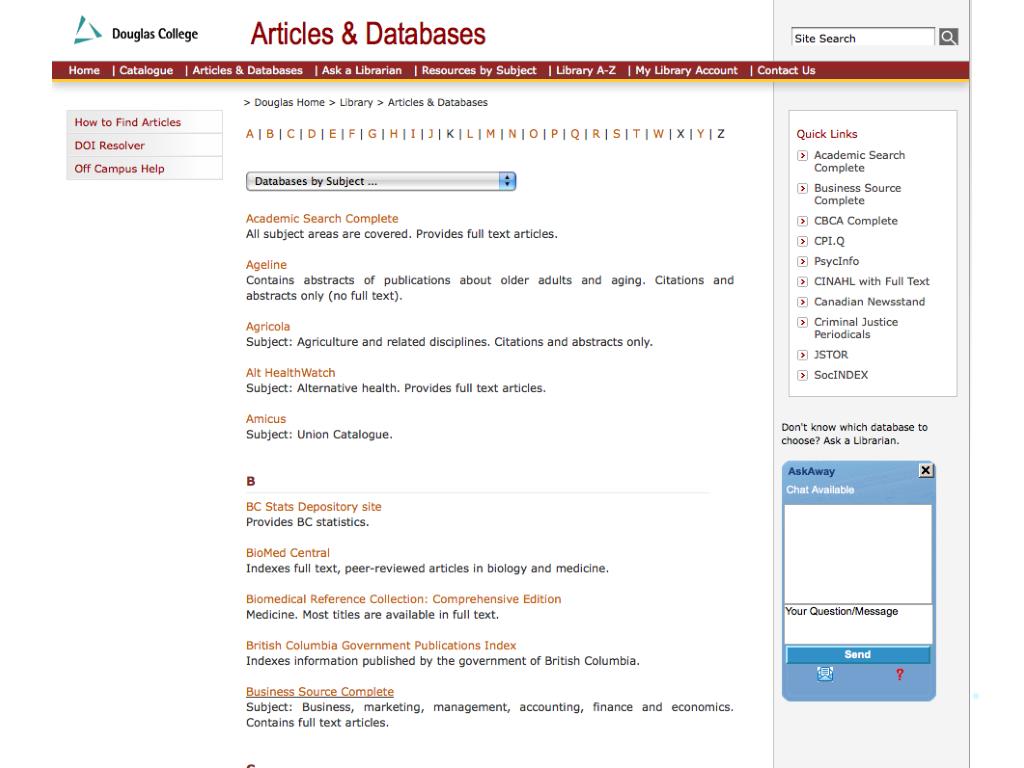Viewport: 1024px width, 768px height.
Task: Click arrow icon beside SocINDEX
Action: pos(803,376)
